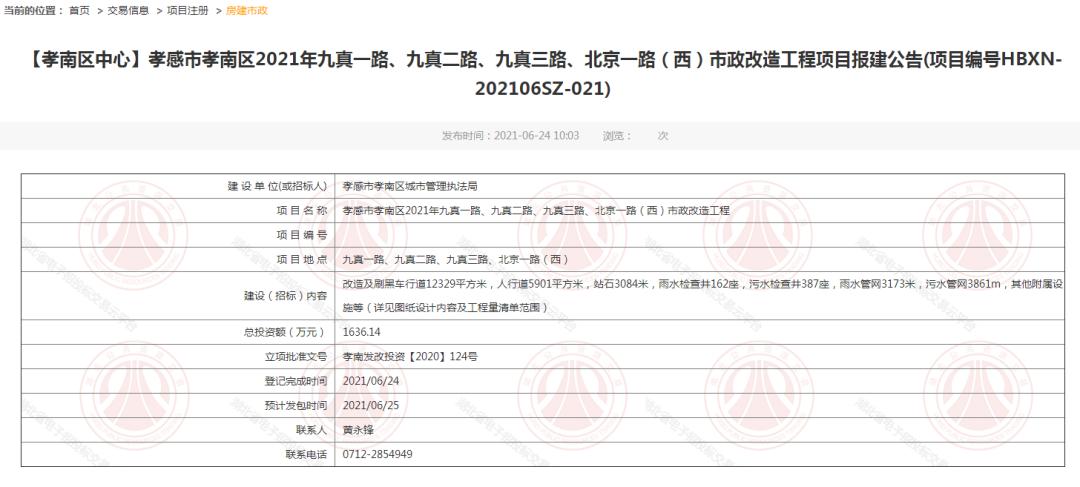The image size is (1080, 487).
Task: Select the 房建市政 breadcrumb link
Action: point(247,10)
